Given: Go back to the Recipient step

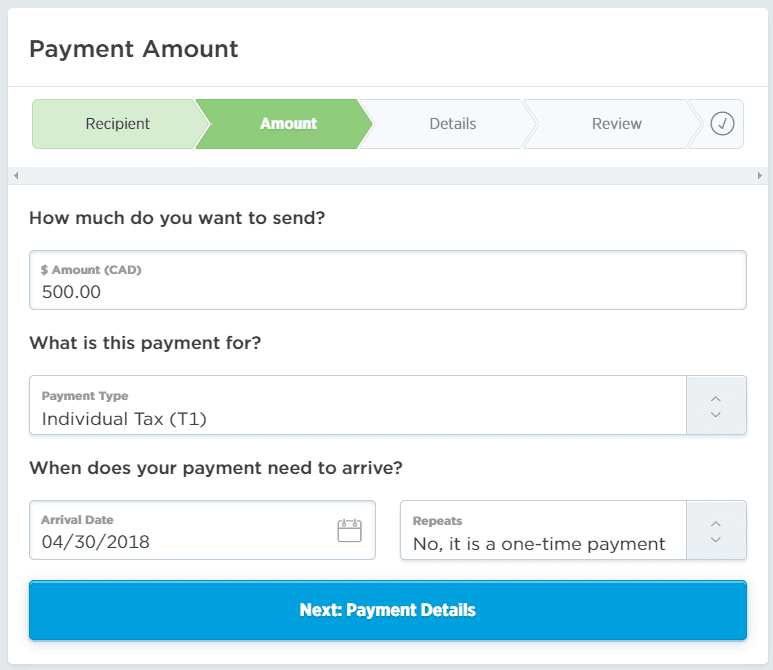Looking at the screenshot, I should tap(117, 124).
